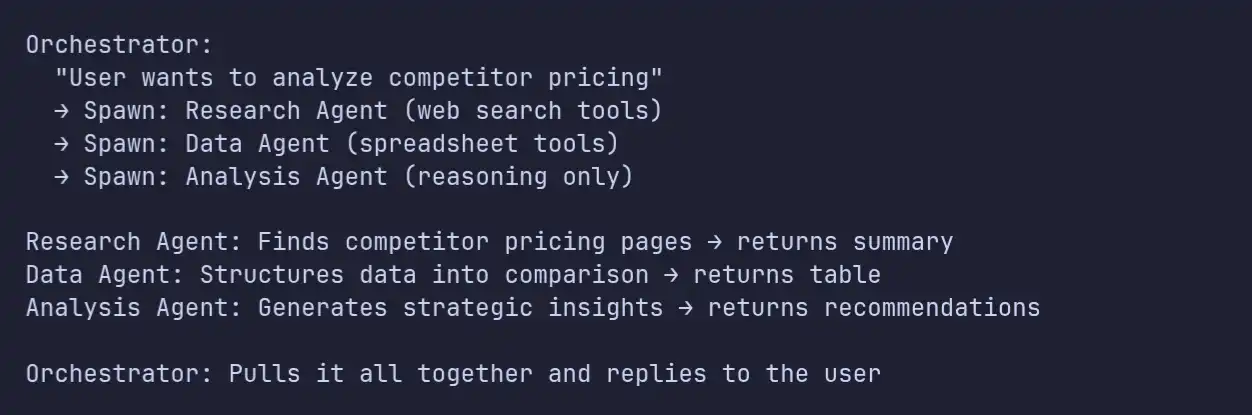Screen dimensions: 1252x415
Task: Click the arrow before "Spawn: Analysis Agent"
Action: pos(62,176)
